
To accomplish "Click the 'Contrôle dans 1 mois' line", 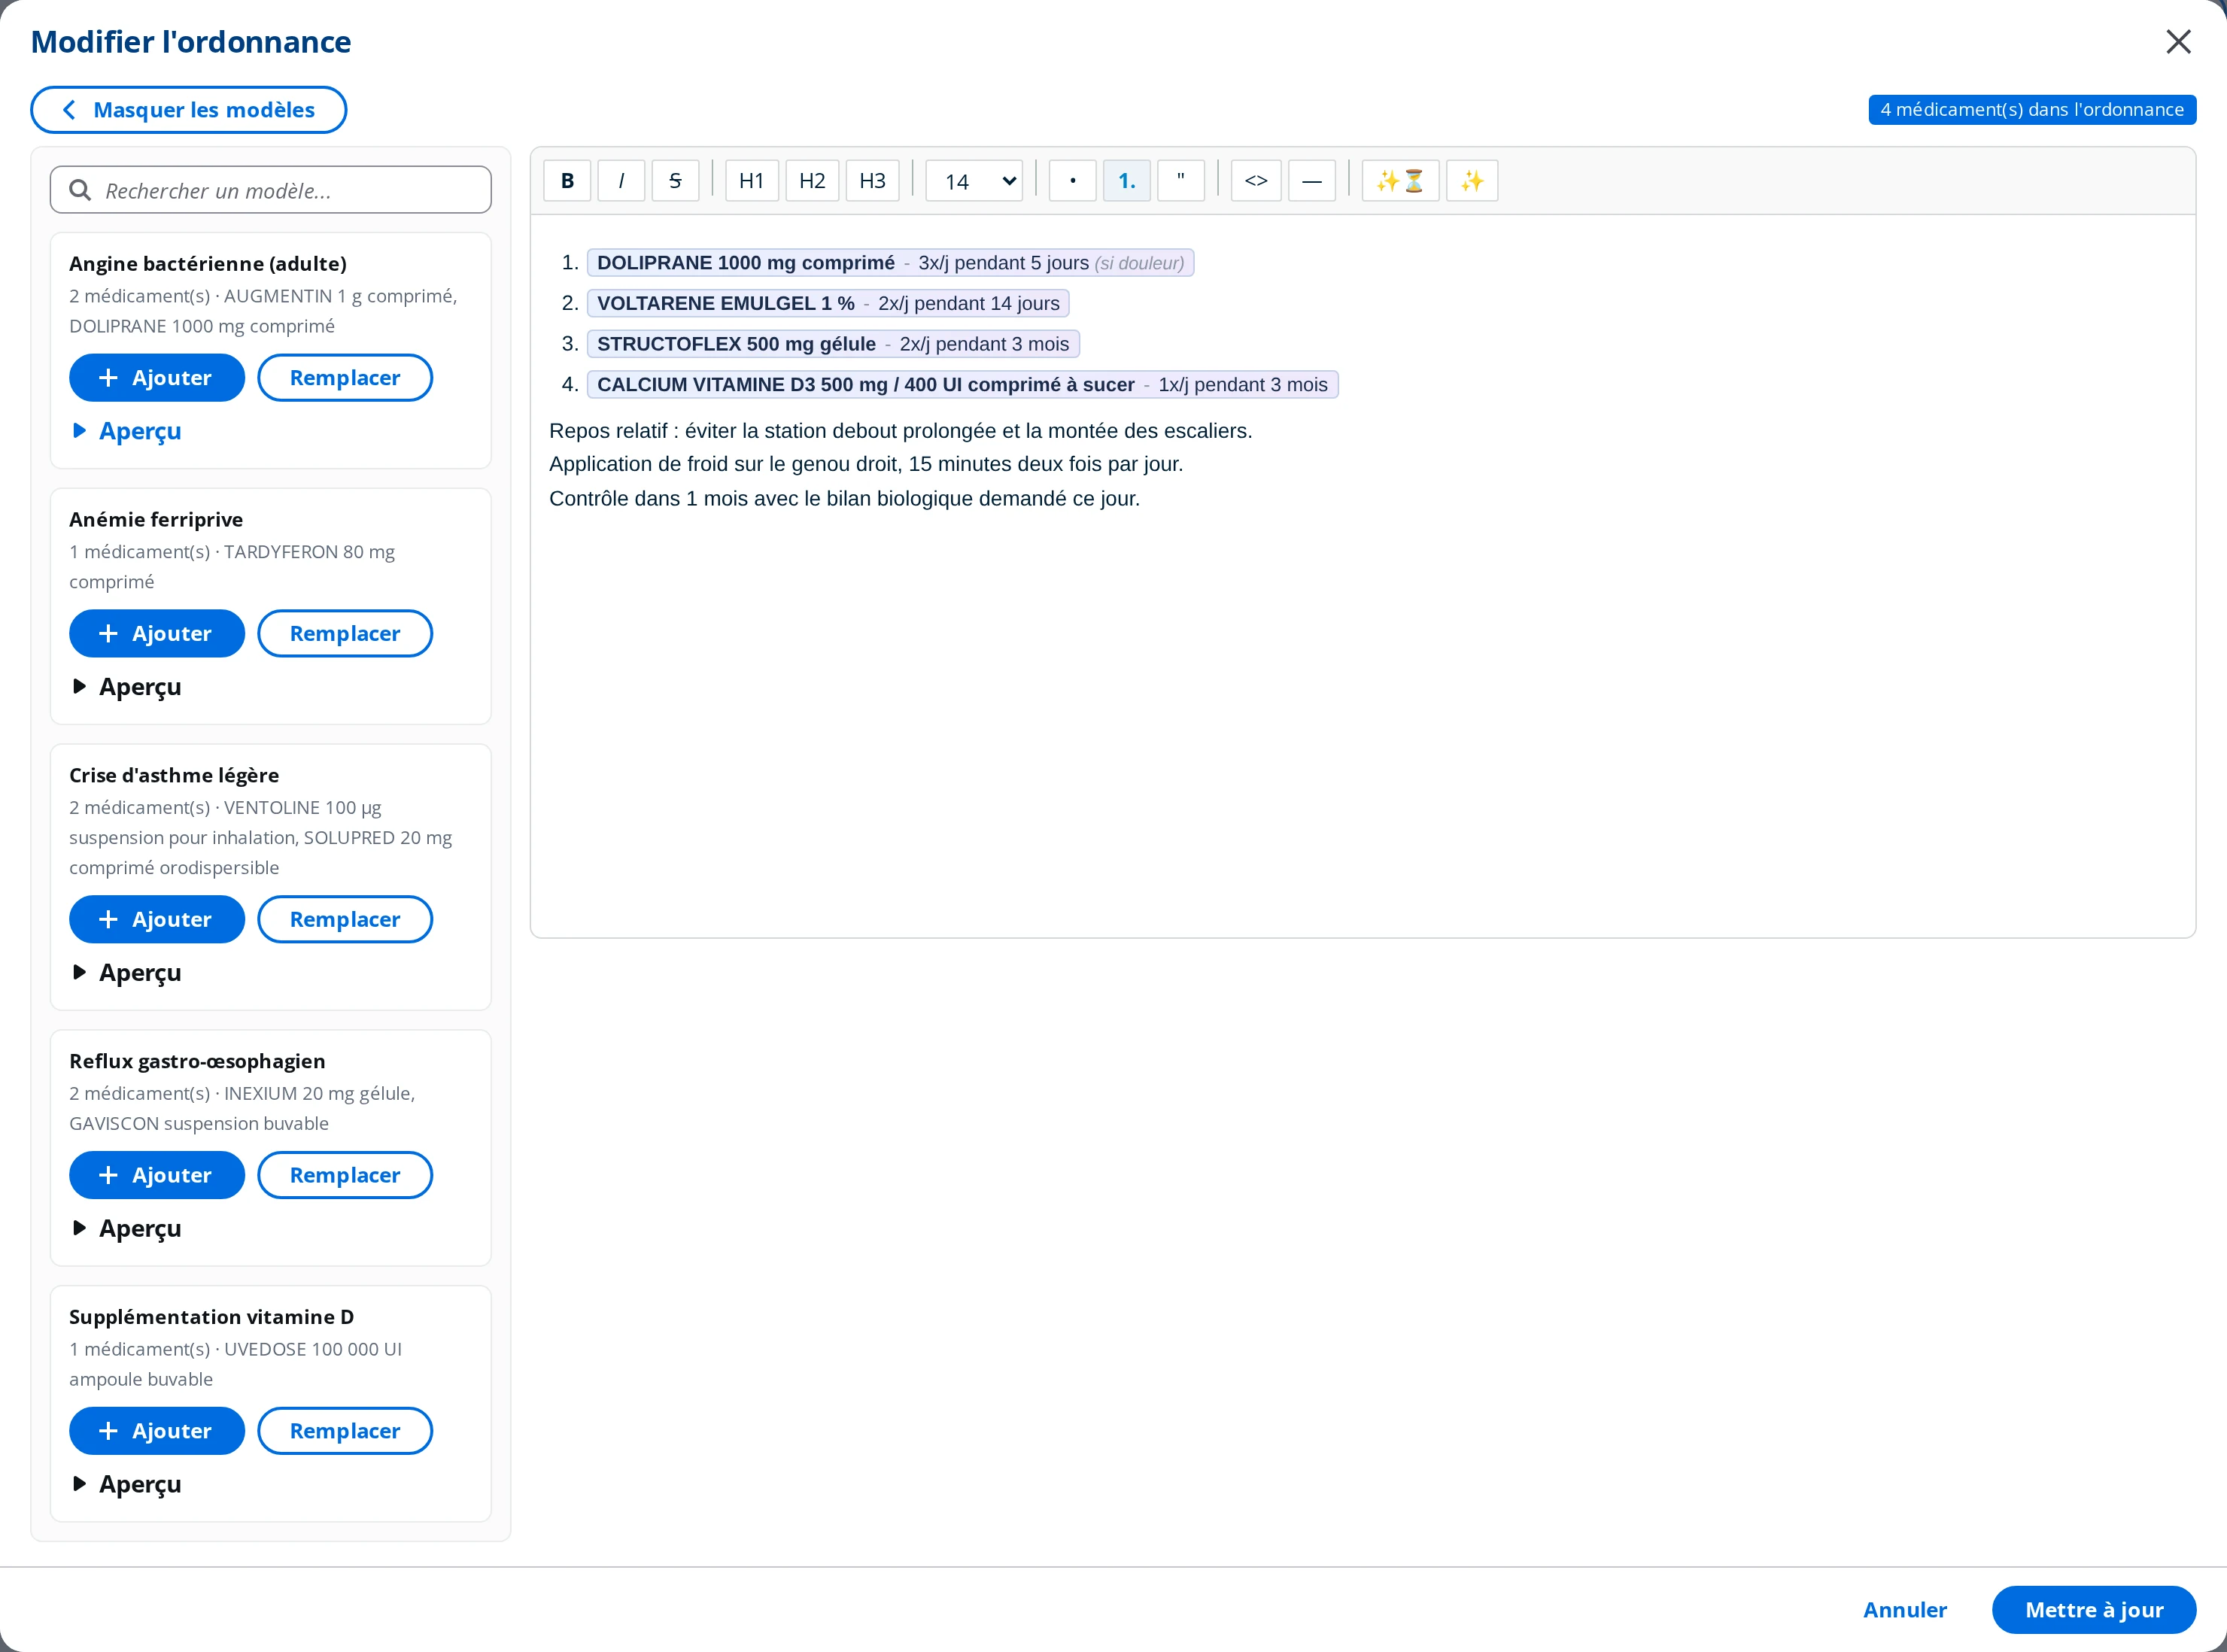I will [844, 498].
